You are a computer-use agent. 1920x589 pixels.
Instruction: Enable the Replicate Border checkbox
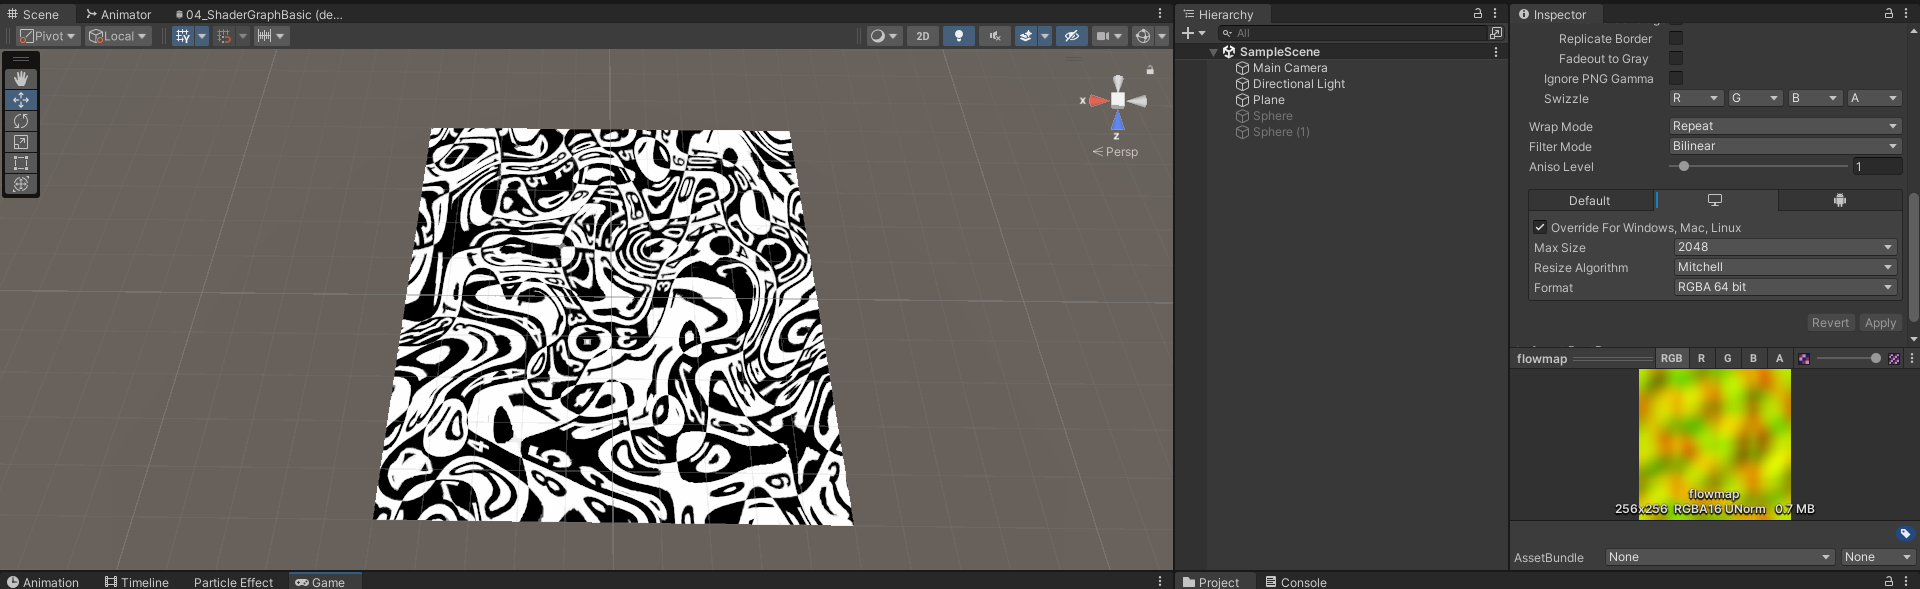coord(1676,39)
